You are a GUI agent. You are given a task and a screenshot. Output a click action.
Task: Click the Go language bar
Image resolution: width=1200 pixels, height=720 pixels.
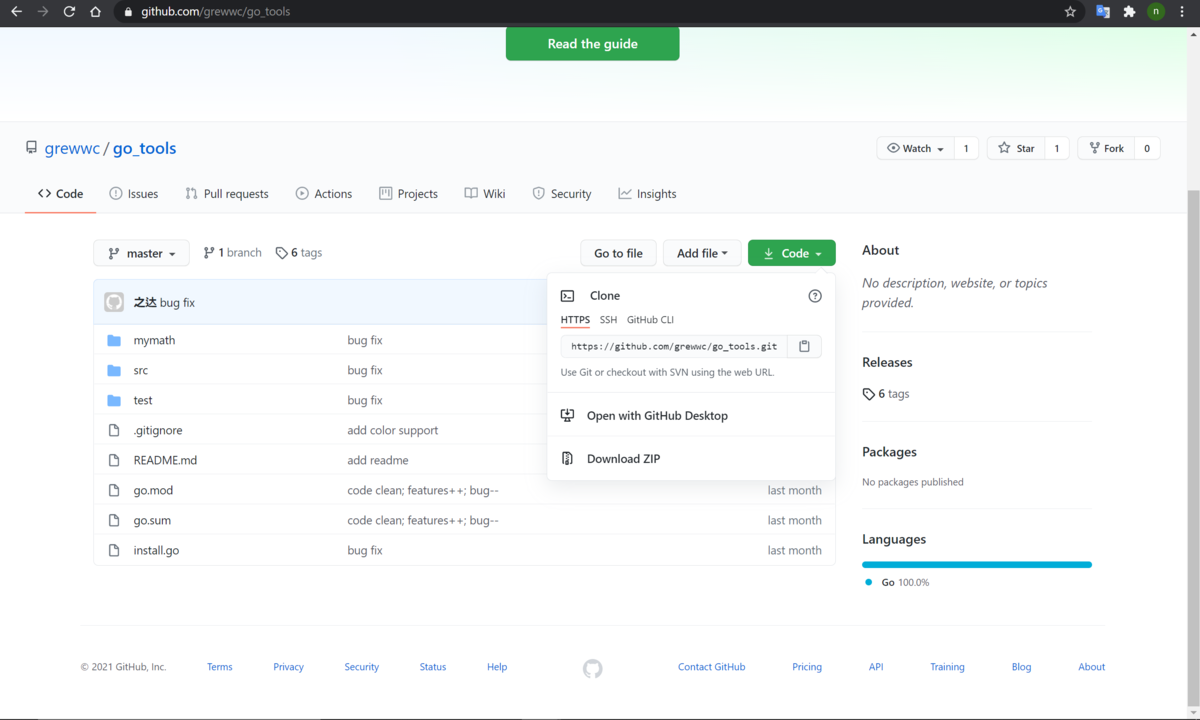[x=977, y=565]
